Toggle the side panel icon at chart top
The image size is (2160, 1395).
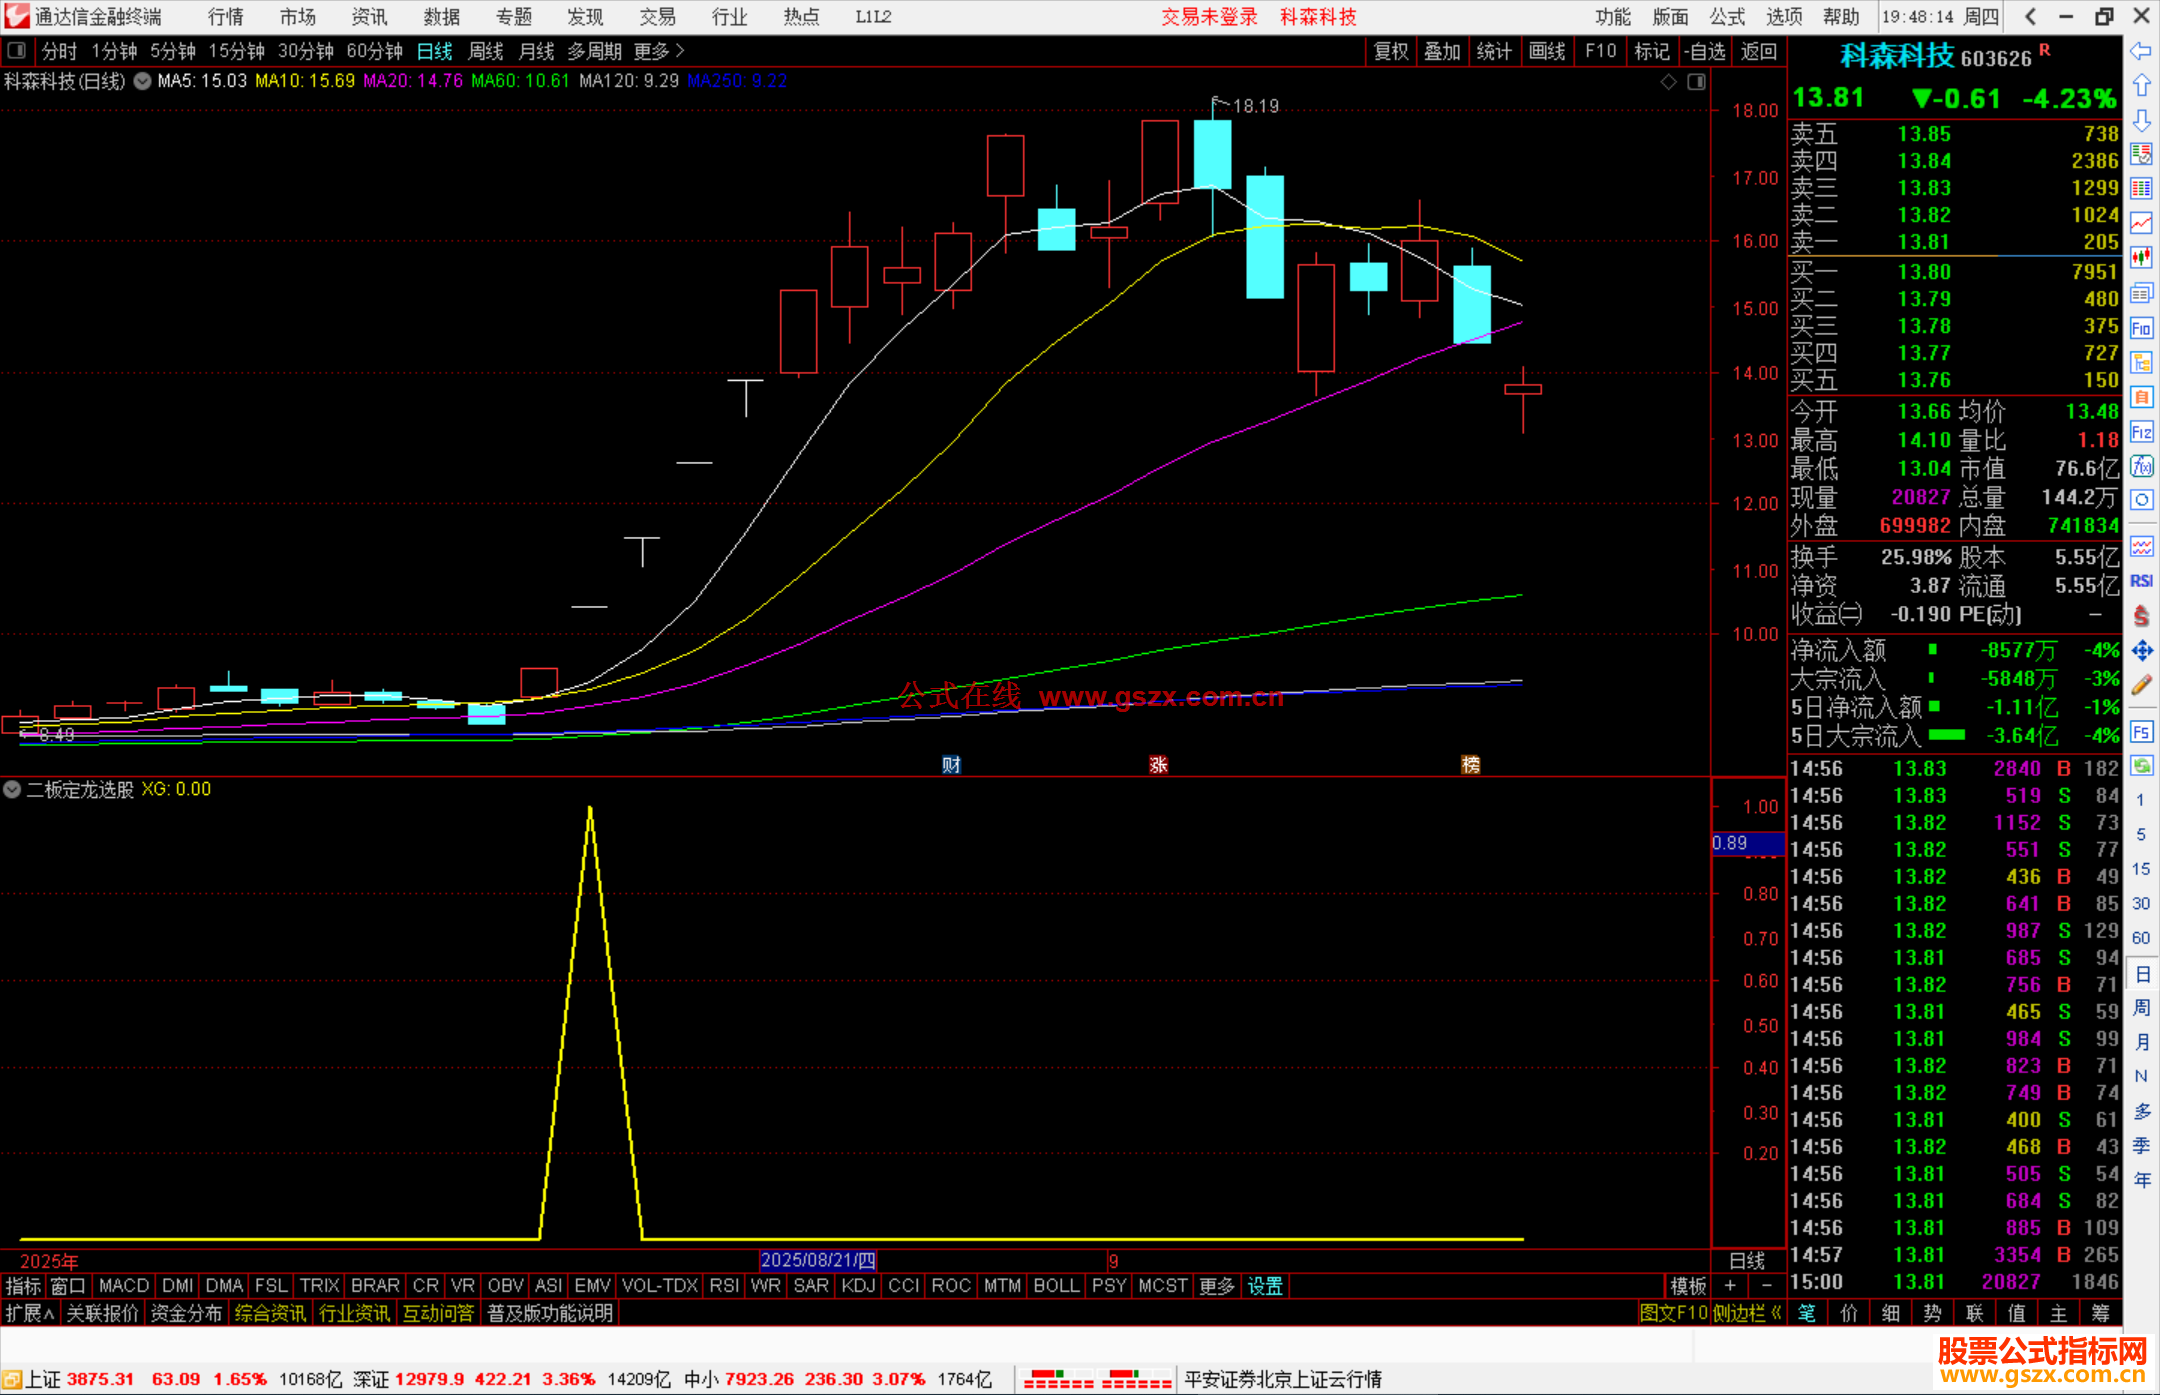click(x=1696, y=82)
